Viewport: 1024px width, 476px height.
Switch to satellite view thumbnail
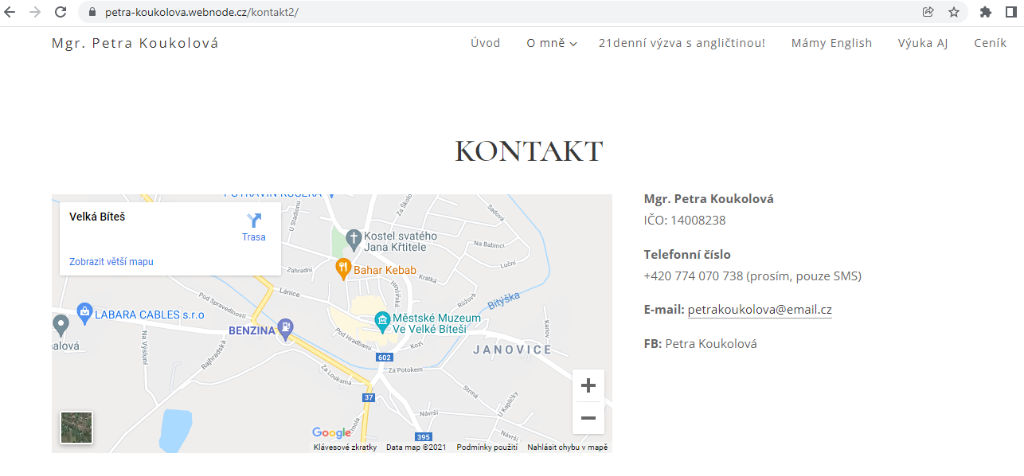point(77,428)
